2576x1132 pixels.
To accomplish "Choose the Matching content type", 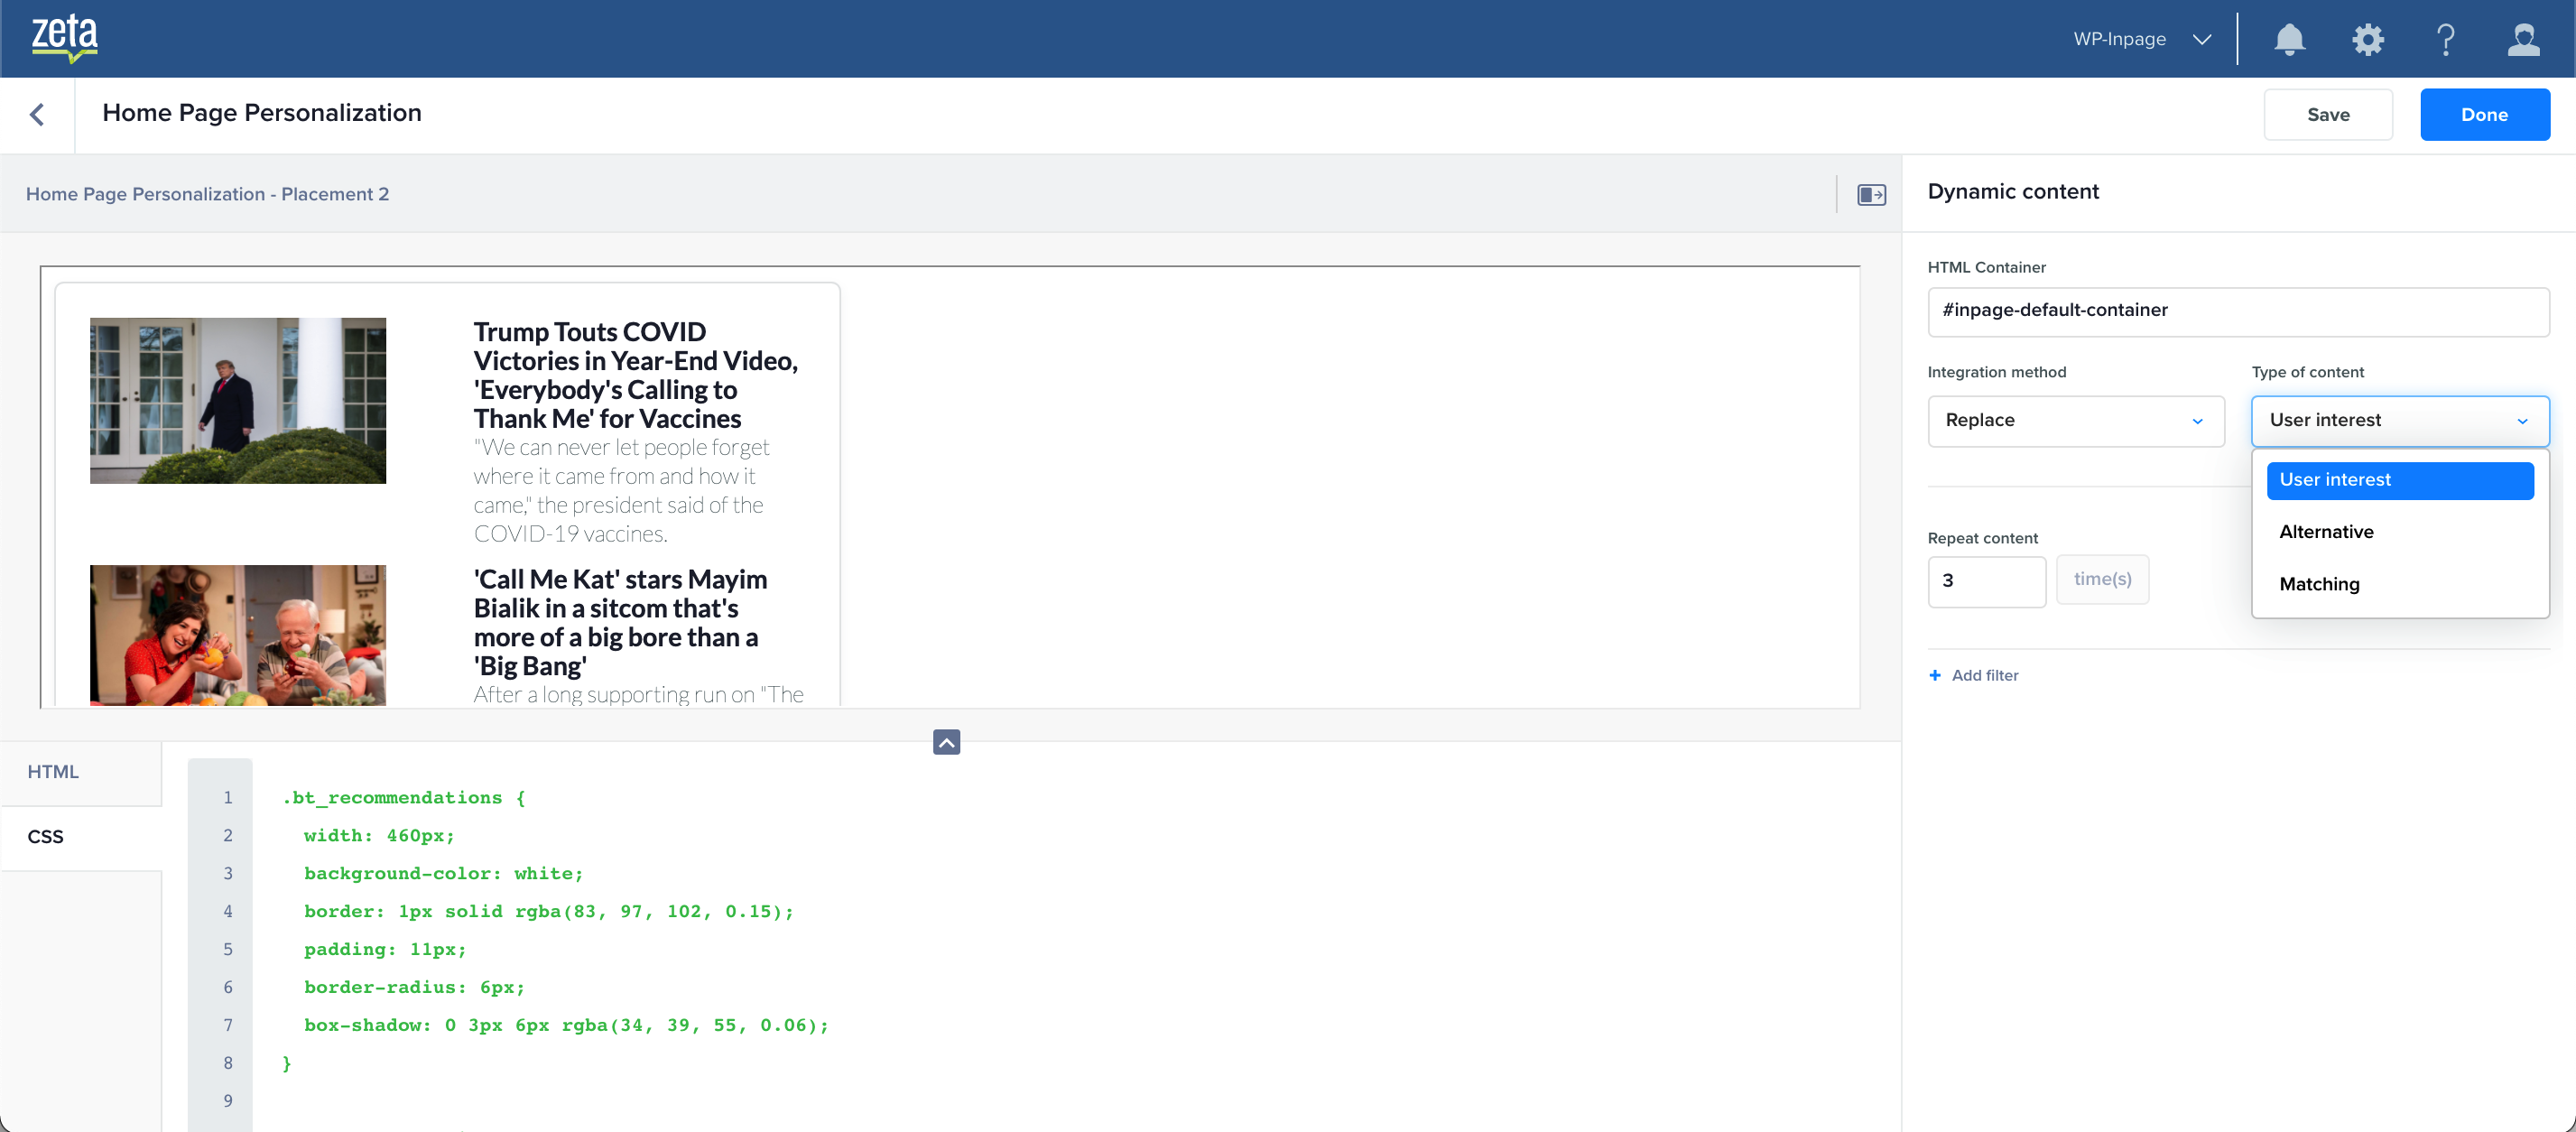I will click(x=2319, y=584).
